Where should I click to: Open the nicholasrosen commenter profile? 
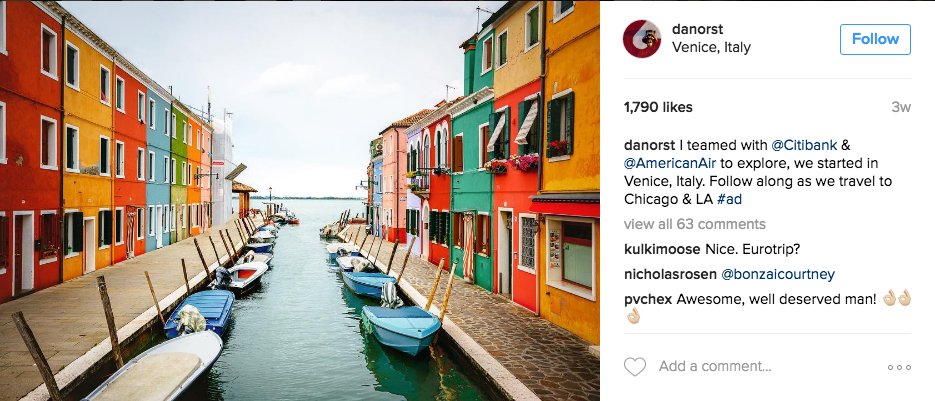click(x=670, y=274)
